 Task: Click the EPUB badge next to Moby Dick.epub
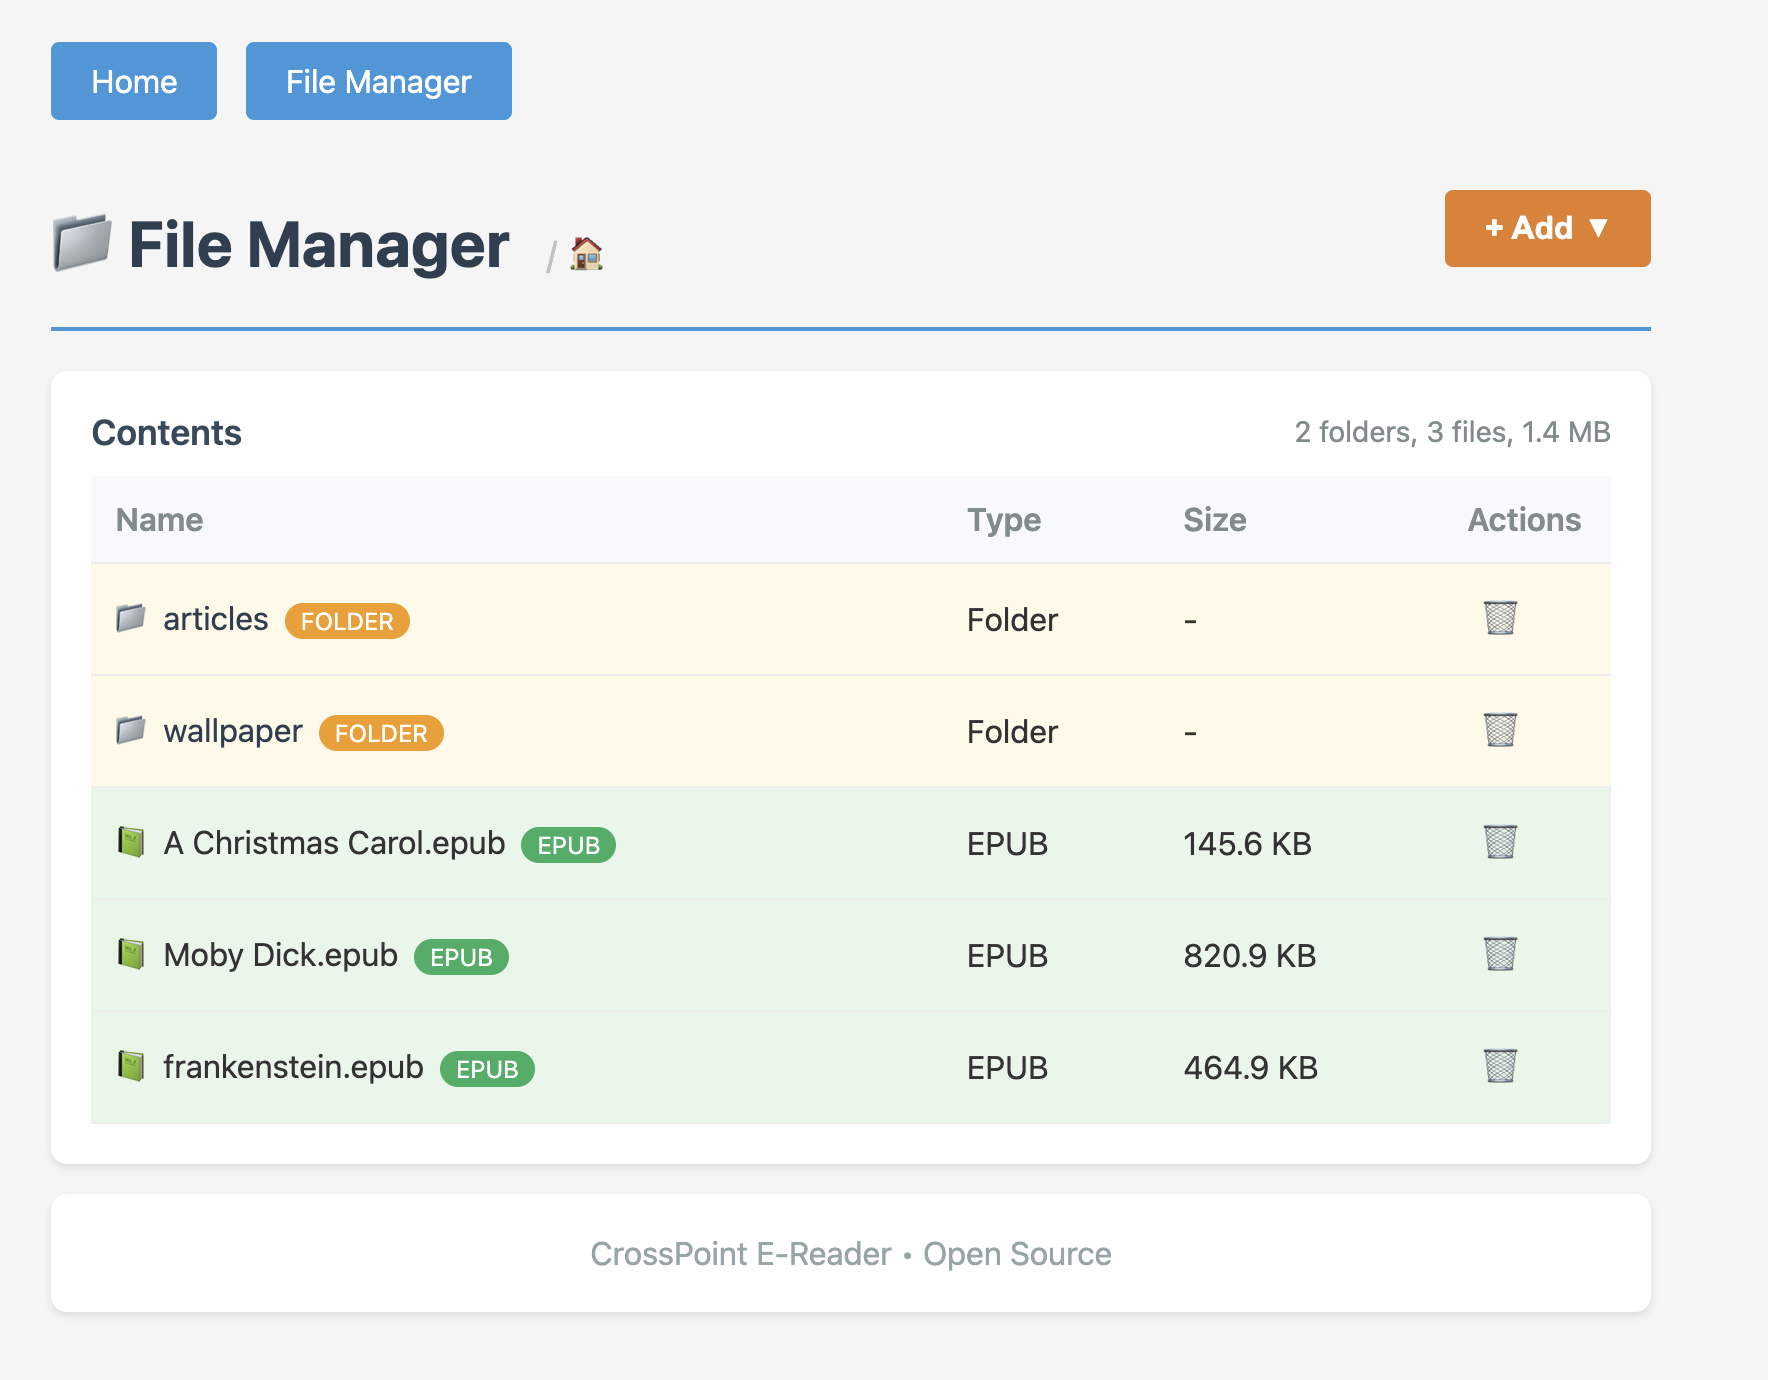pyautogui.click(x=461, y=957)
